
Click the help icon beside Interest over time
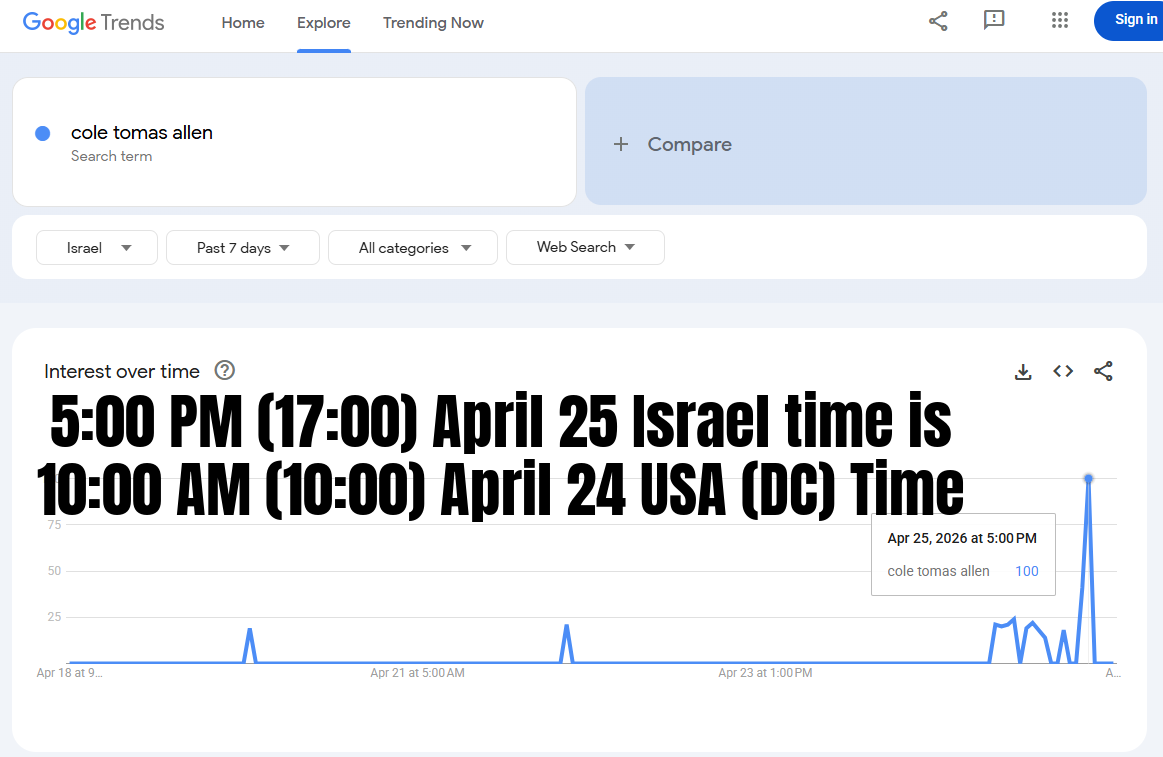(225, 370)
